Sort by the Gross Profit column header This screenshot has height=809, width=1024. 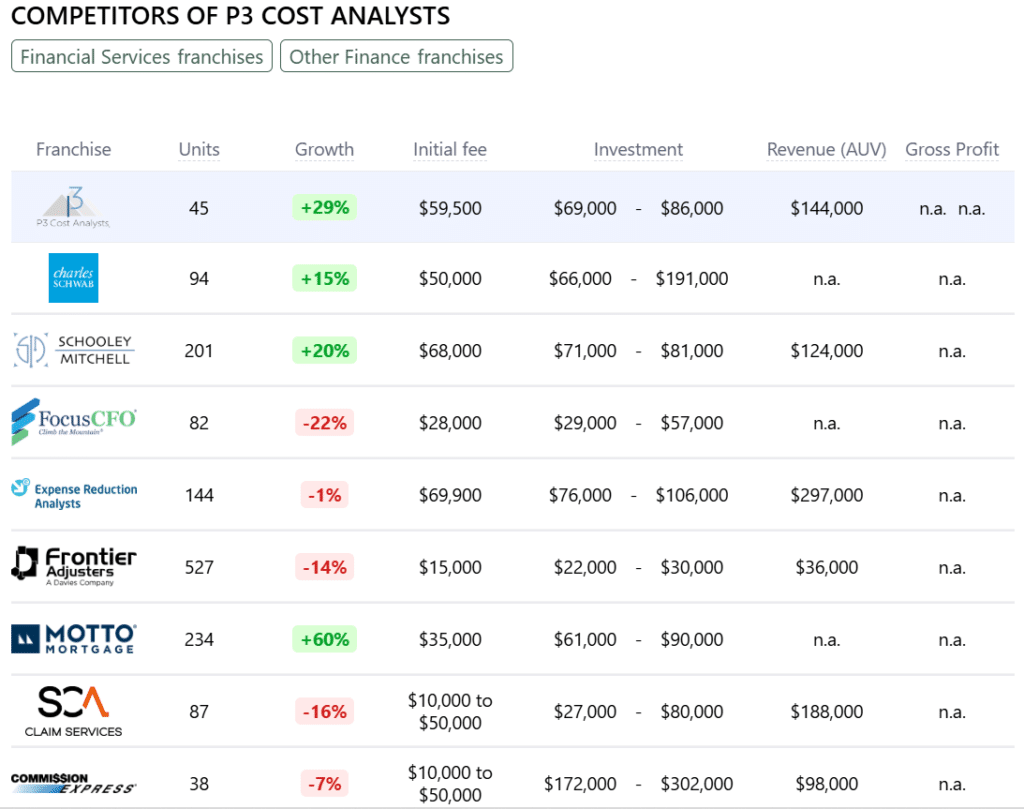[x=952, y=150]
